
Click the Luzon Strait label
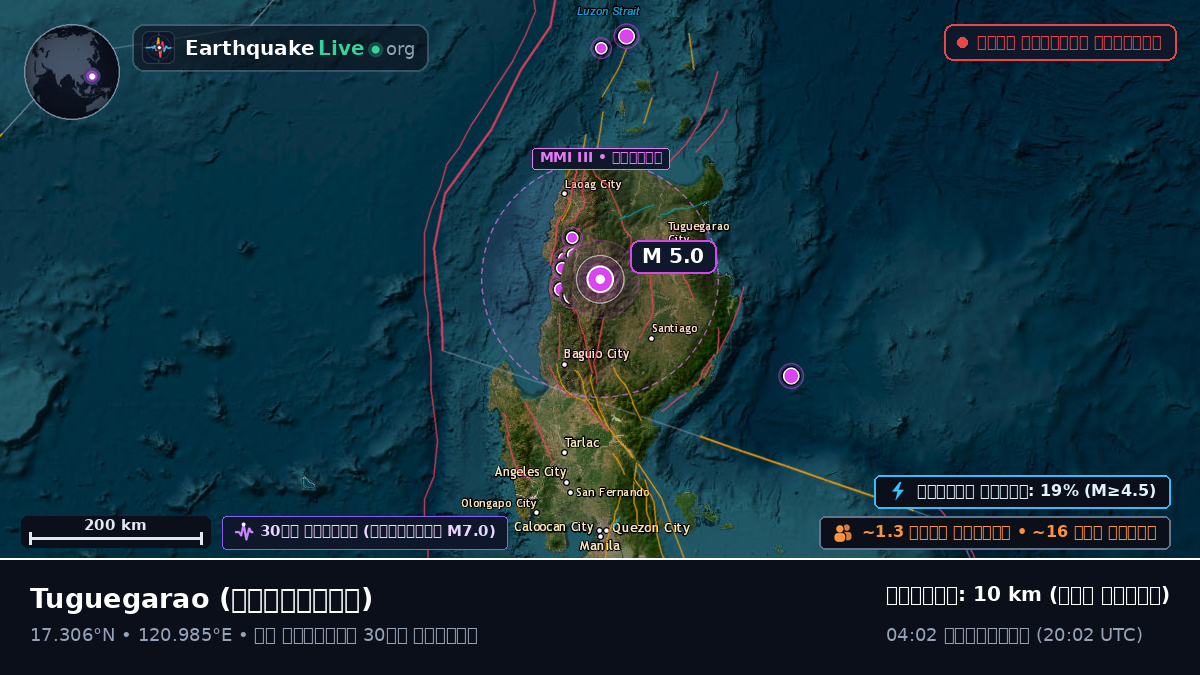click(608, 11)
